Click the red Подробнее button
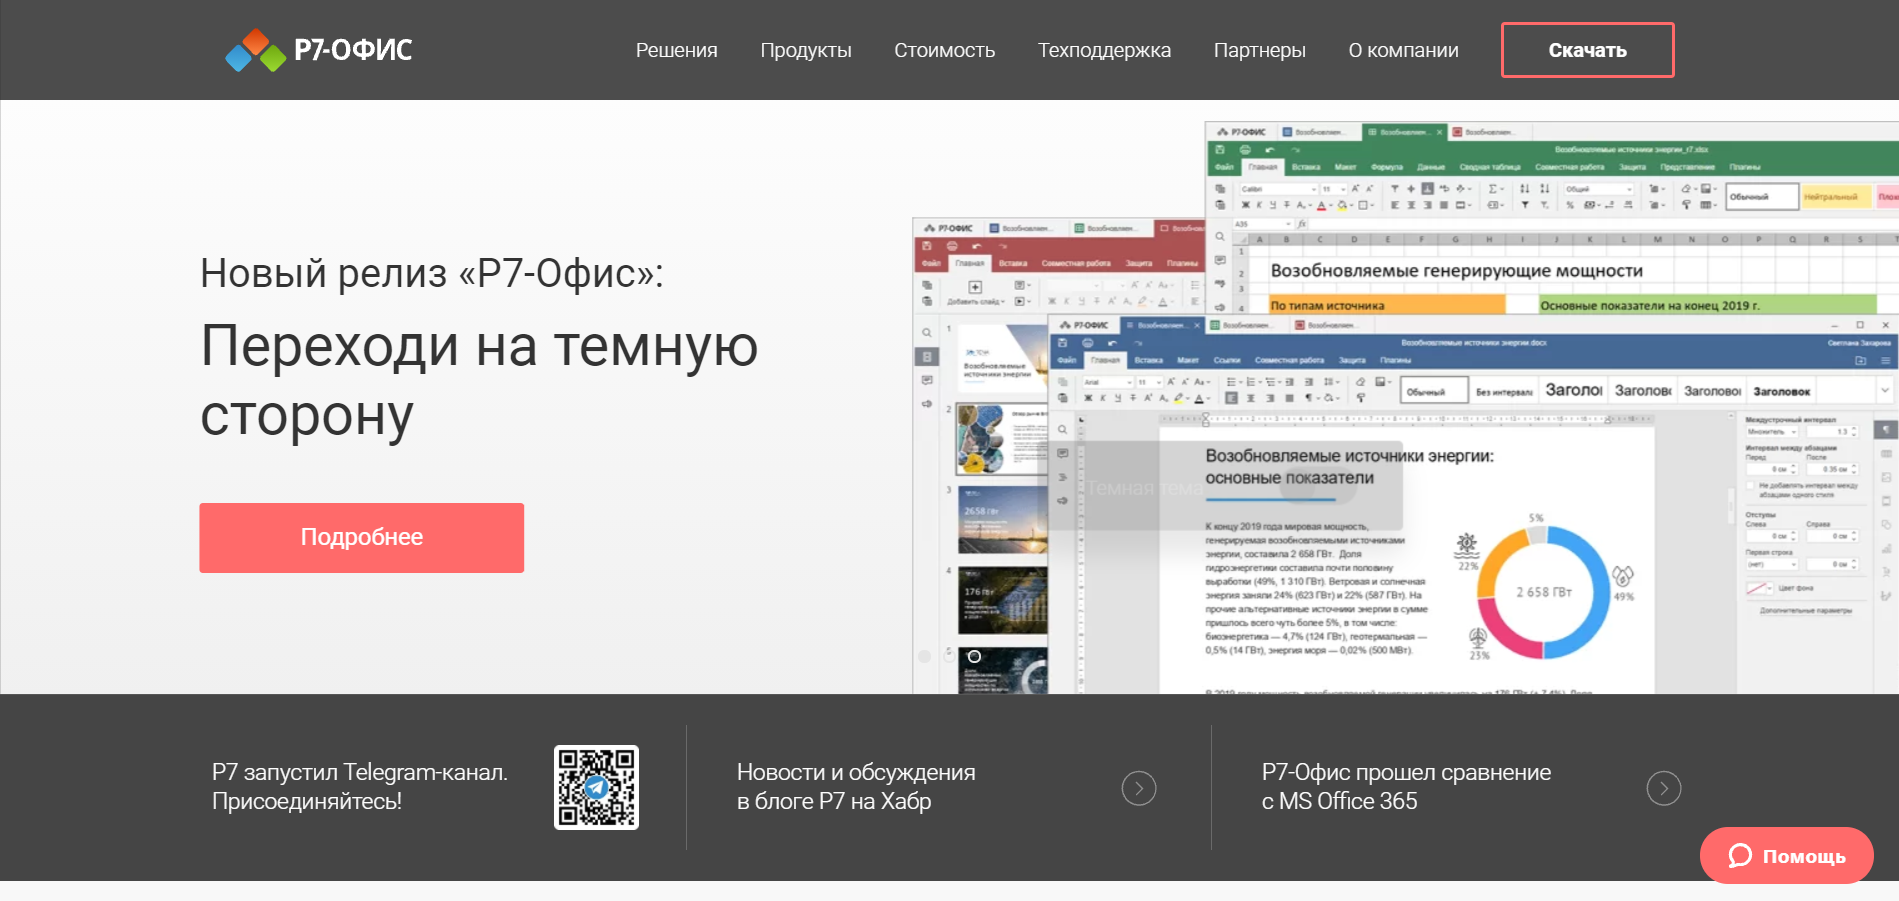Image resolution: width=1899 pixels, height=901 pixels. tap(361, 537)
